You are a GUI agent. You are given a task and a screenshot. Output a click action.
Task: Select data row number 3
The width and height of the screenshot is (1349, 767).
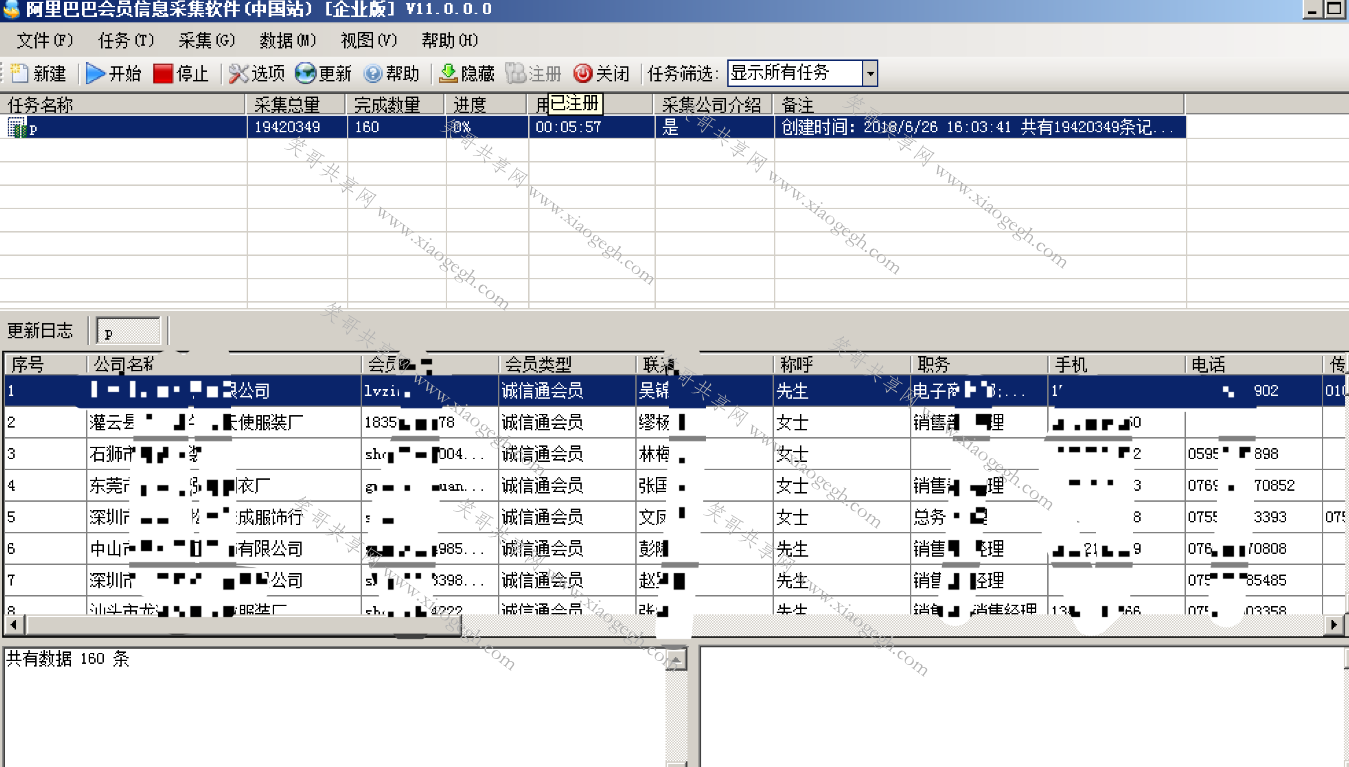[674, 454]
